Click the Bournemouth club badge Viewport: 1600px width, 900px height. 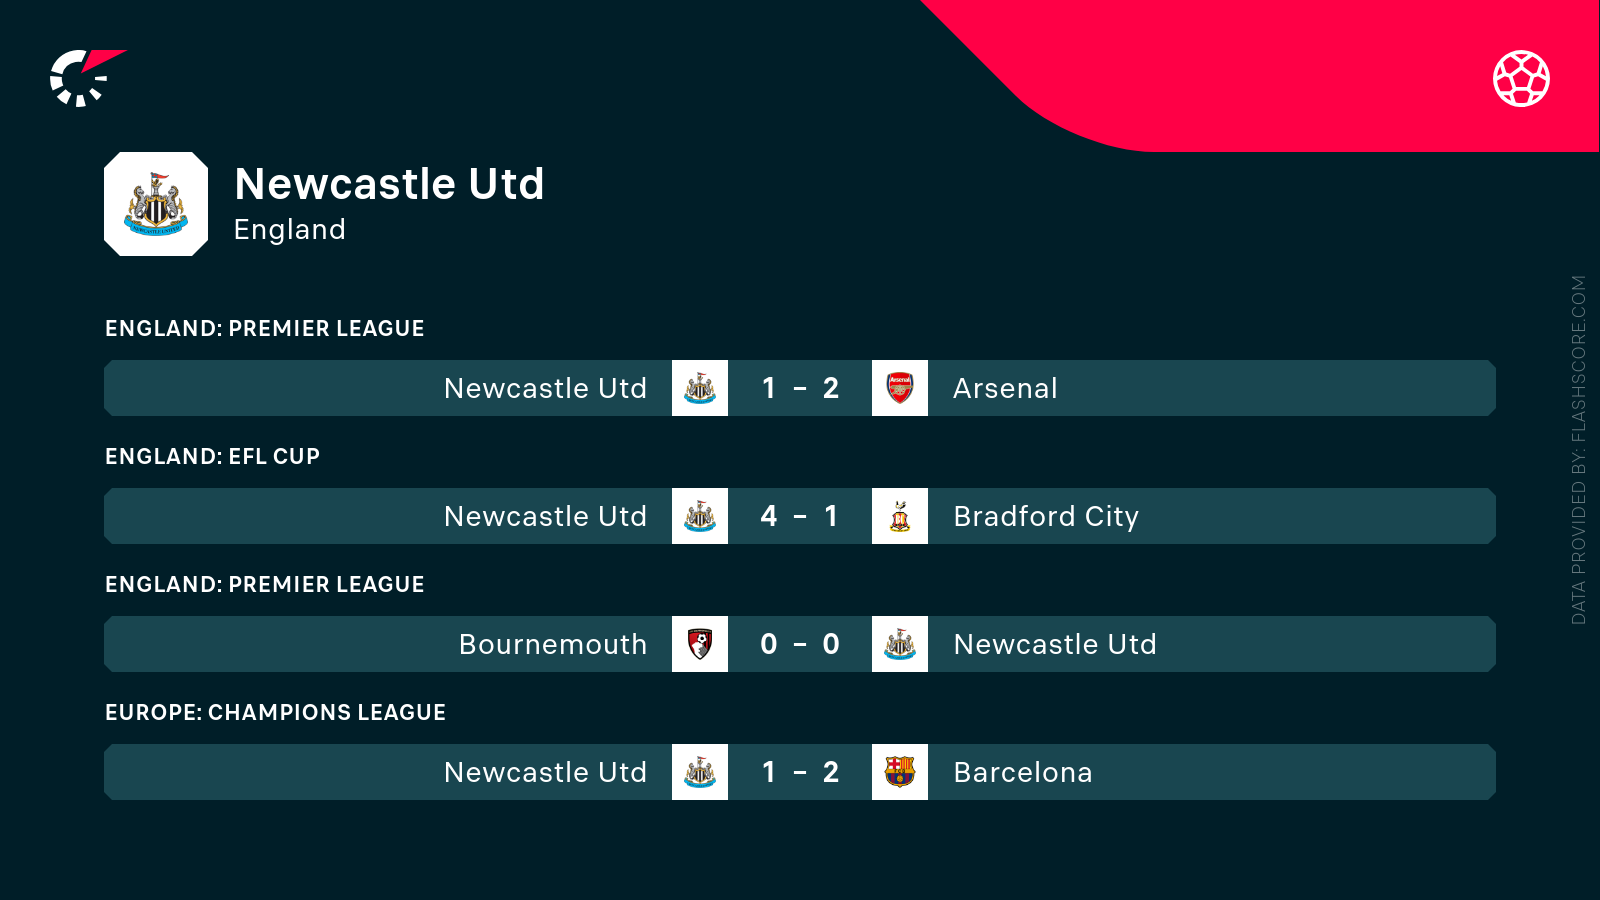(700, 644)
